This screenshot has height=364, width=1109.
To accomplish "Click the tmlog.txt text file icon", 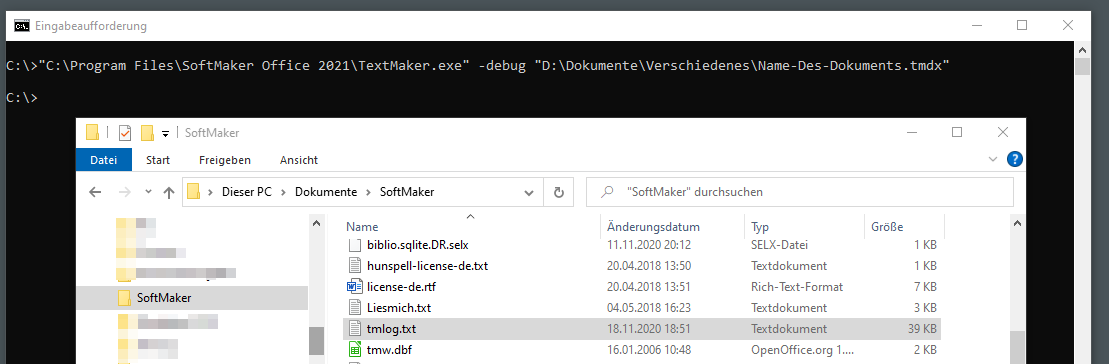I will coord(354,329).
